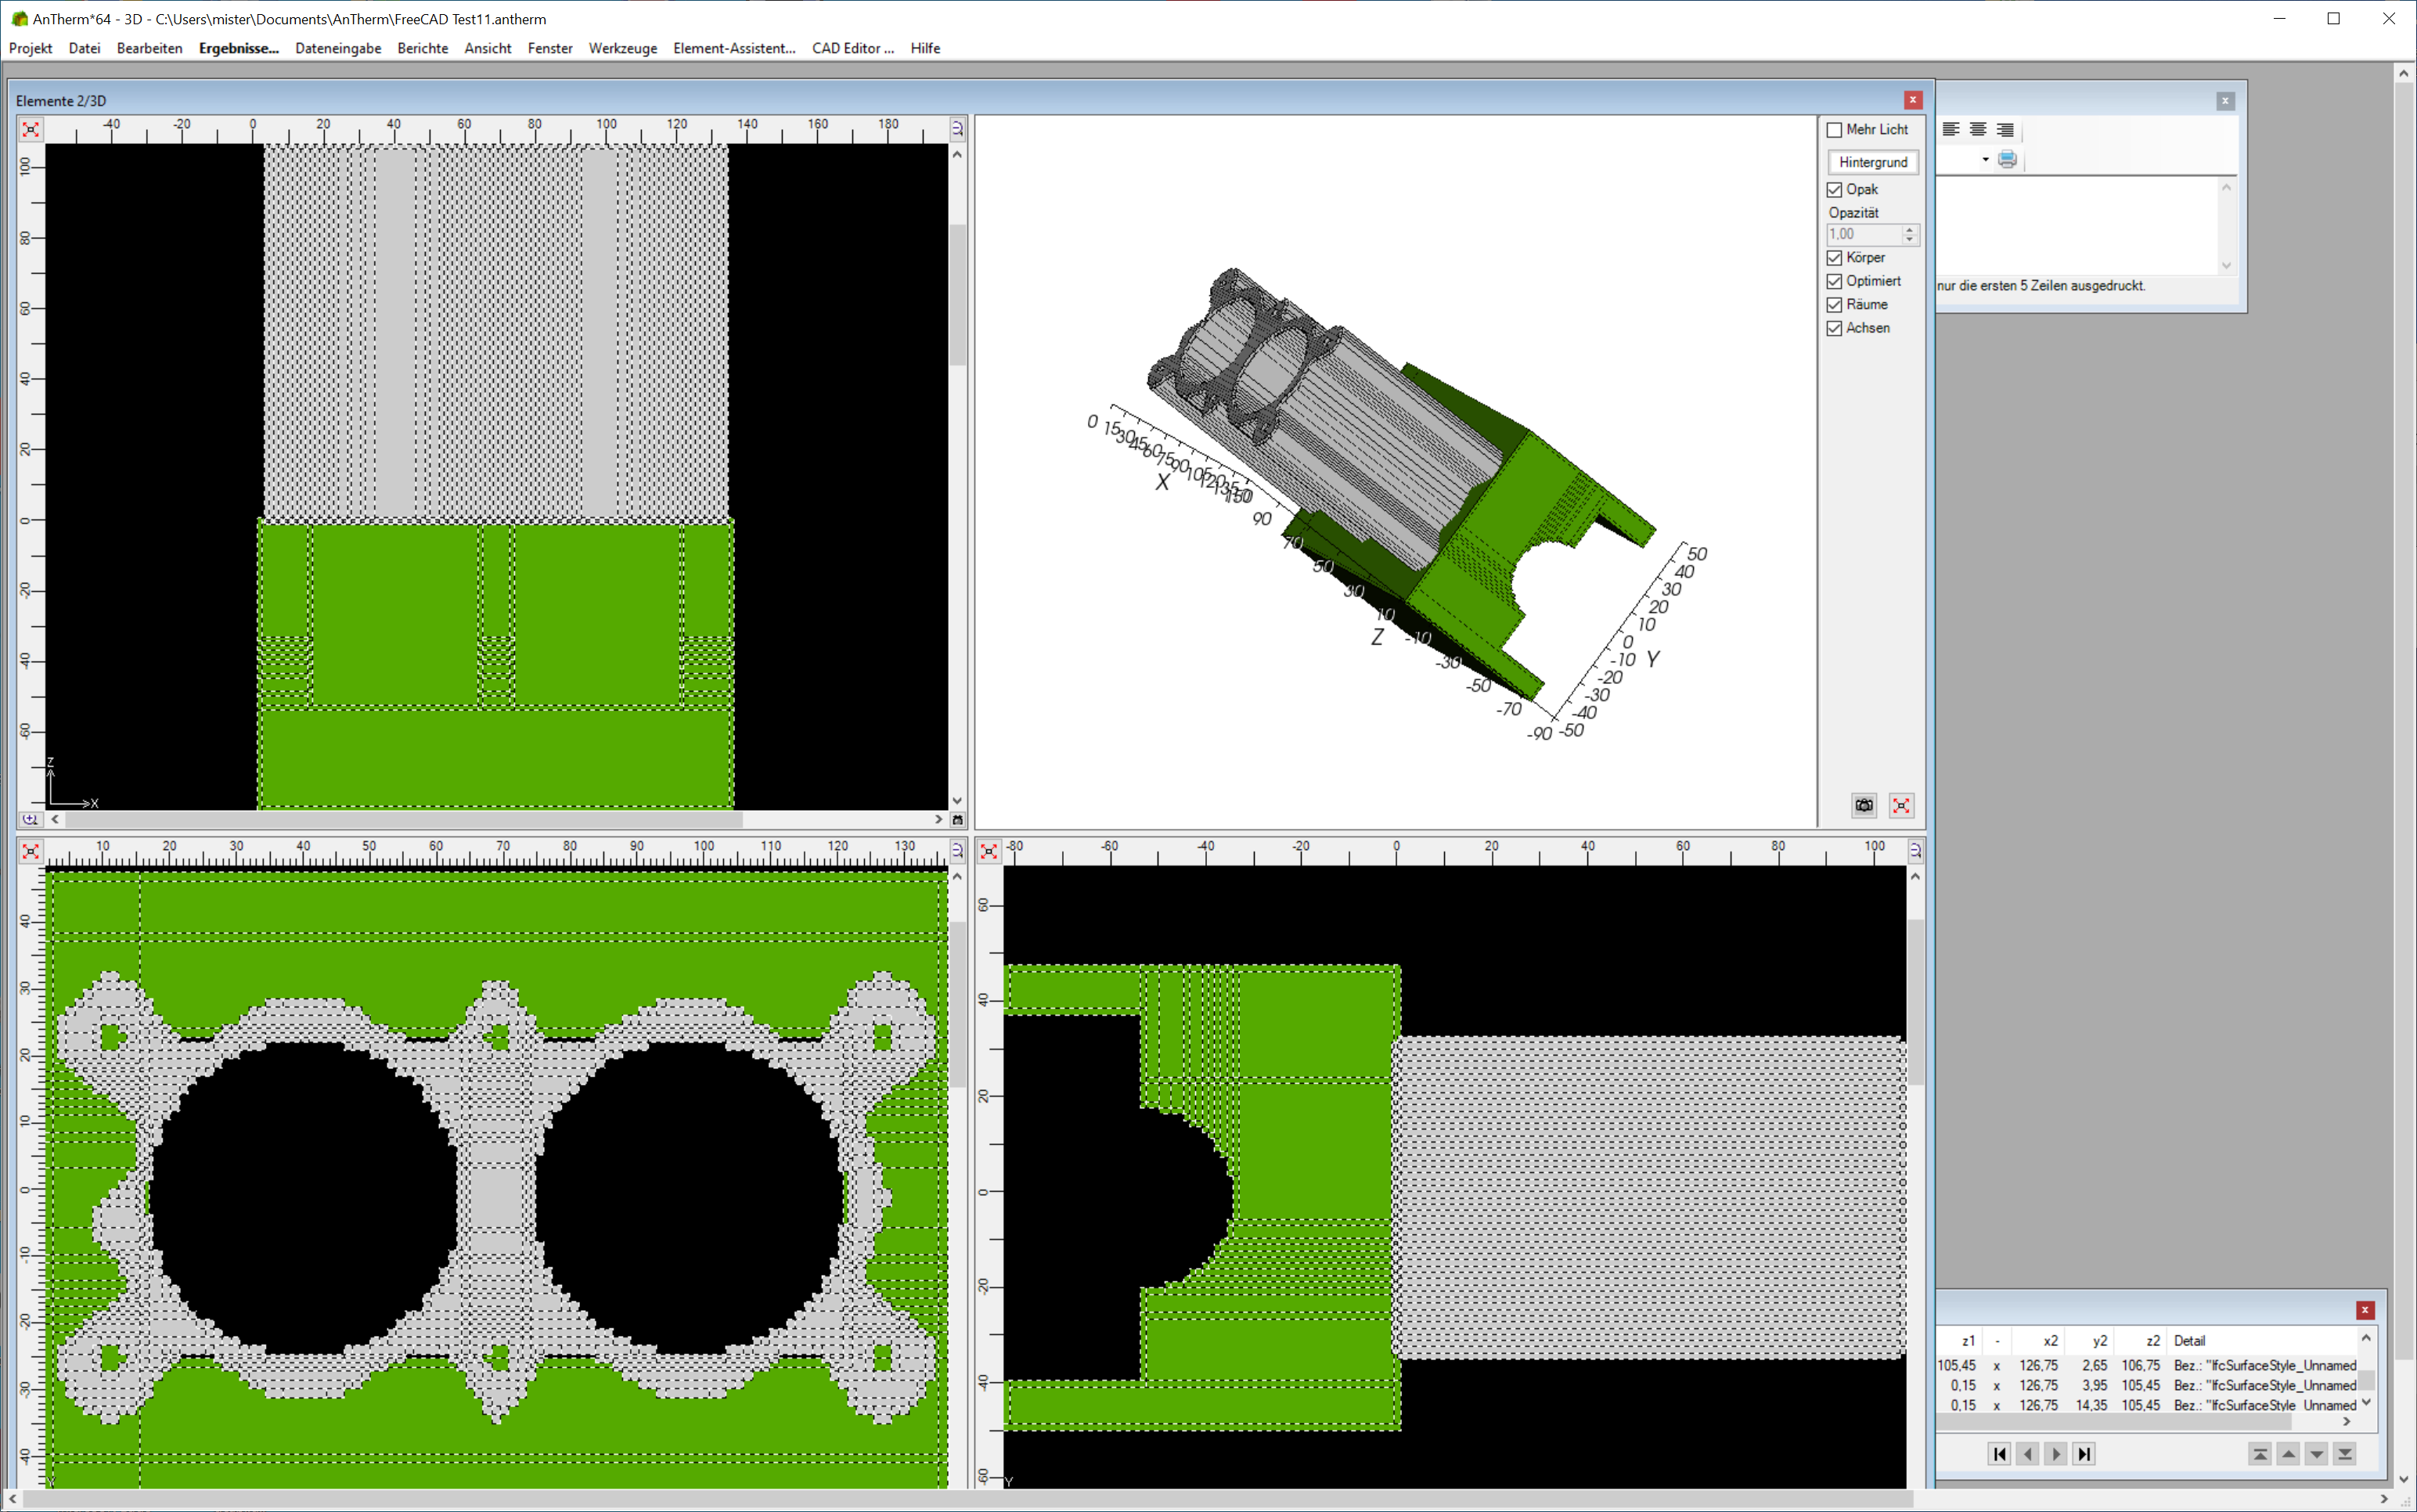
Task: Increase Opazität with stepper up arrow
Action: click(1909, 229)
